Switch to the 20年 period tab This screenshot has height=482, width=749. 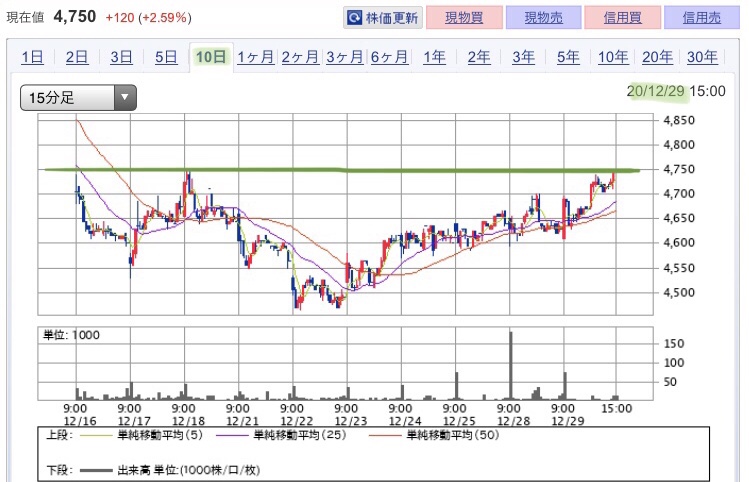(x=657, y=57)
